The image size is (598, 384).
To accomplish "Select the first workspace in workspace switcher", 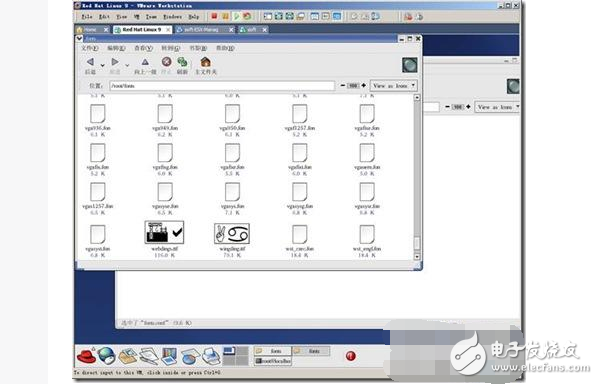I will (x=229, y=350).
